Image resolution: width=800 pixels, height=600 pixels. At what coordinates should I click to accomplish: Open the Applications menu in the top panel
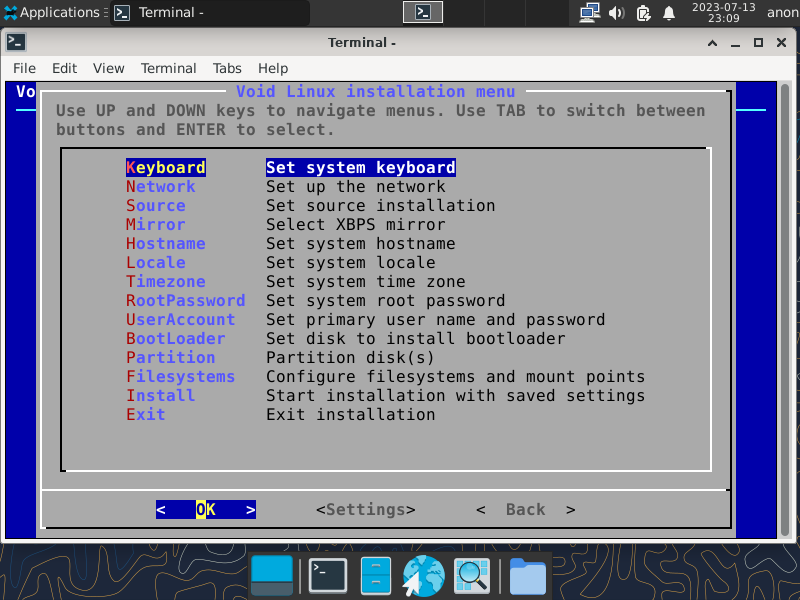click(x=52, y=12)
